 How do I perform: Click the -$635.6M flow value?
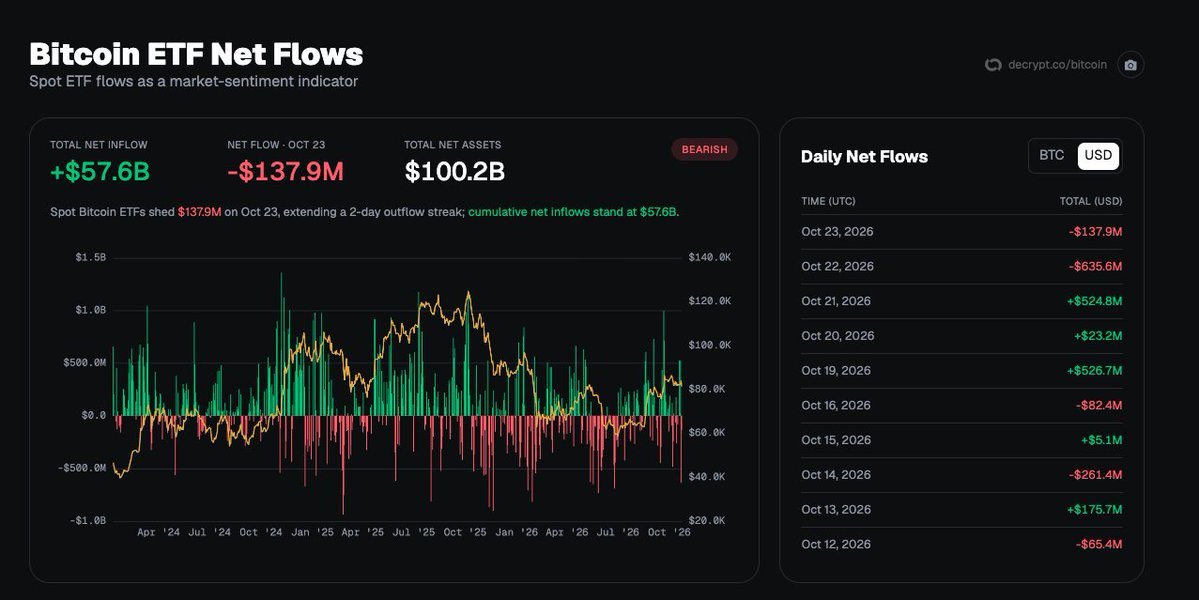tap(1095, 266)
